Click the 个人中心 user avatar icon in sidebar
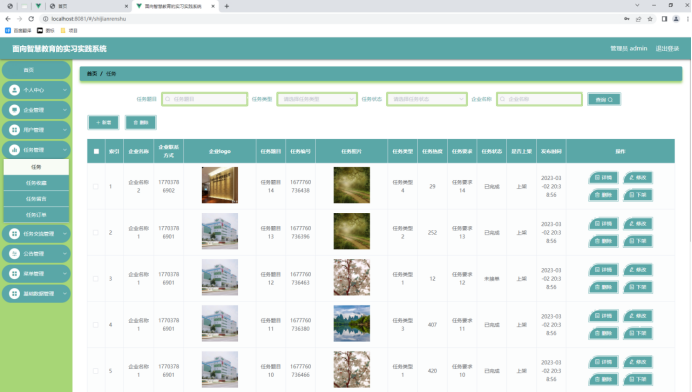692x392 pixels. [14, 90]
